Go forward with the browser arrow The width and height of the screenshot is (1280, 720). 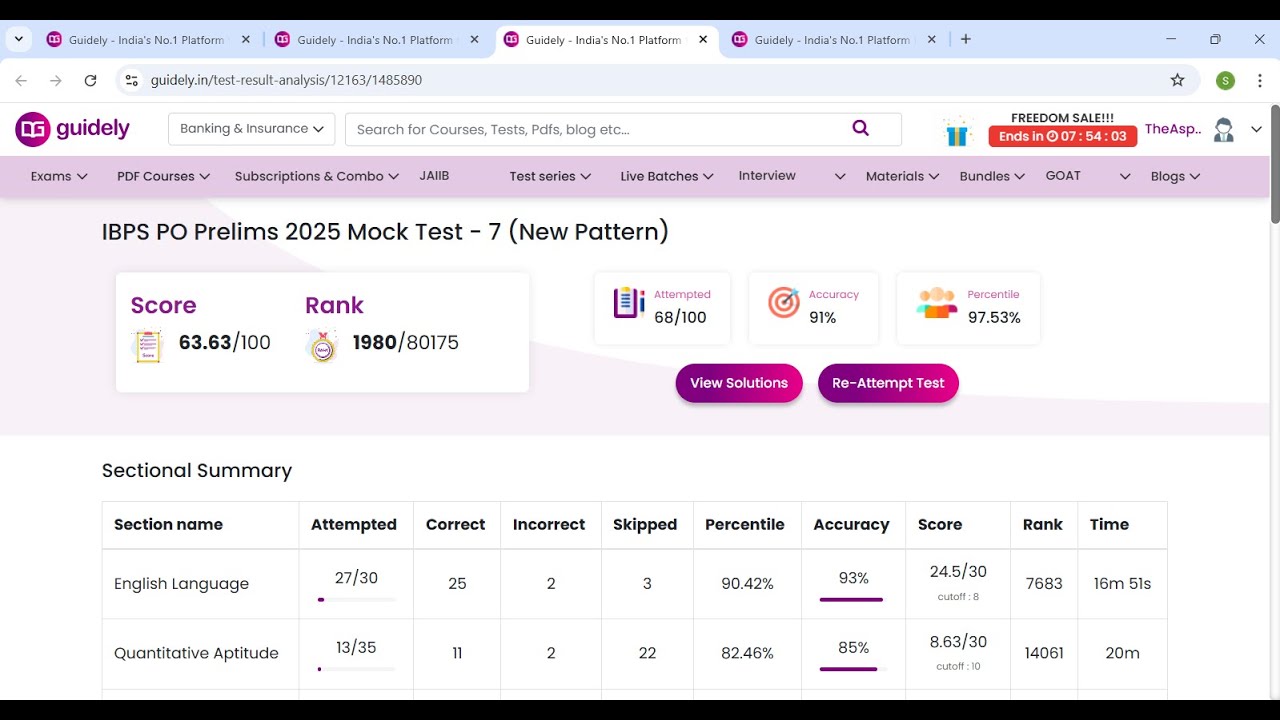[x=56, y=80]
